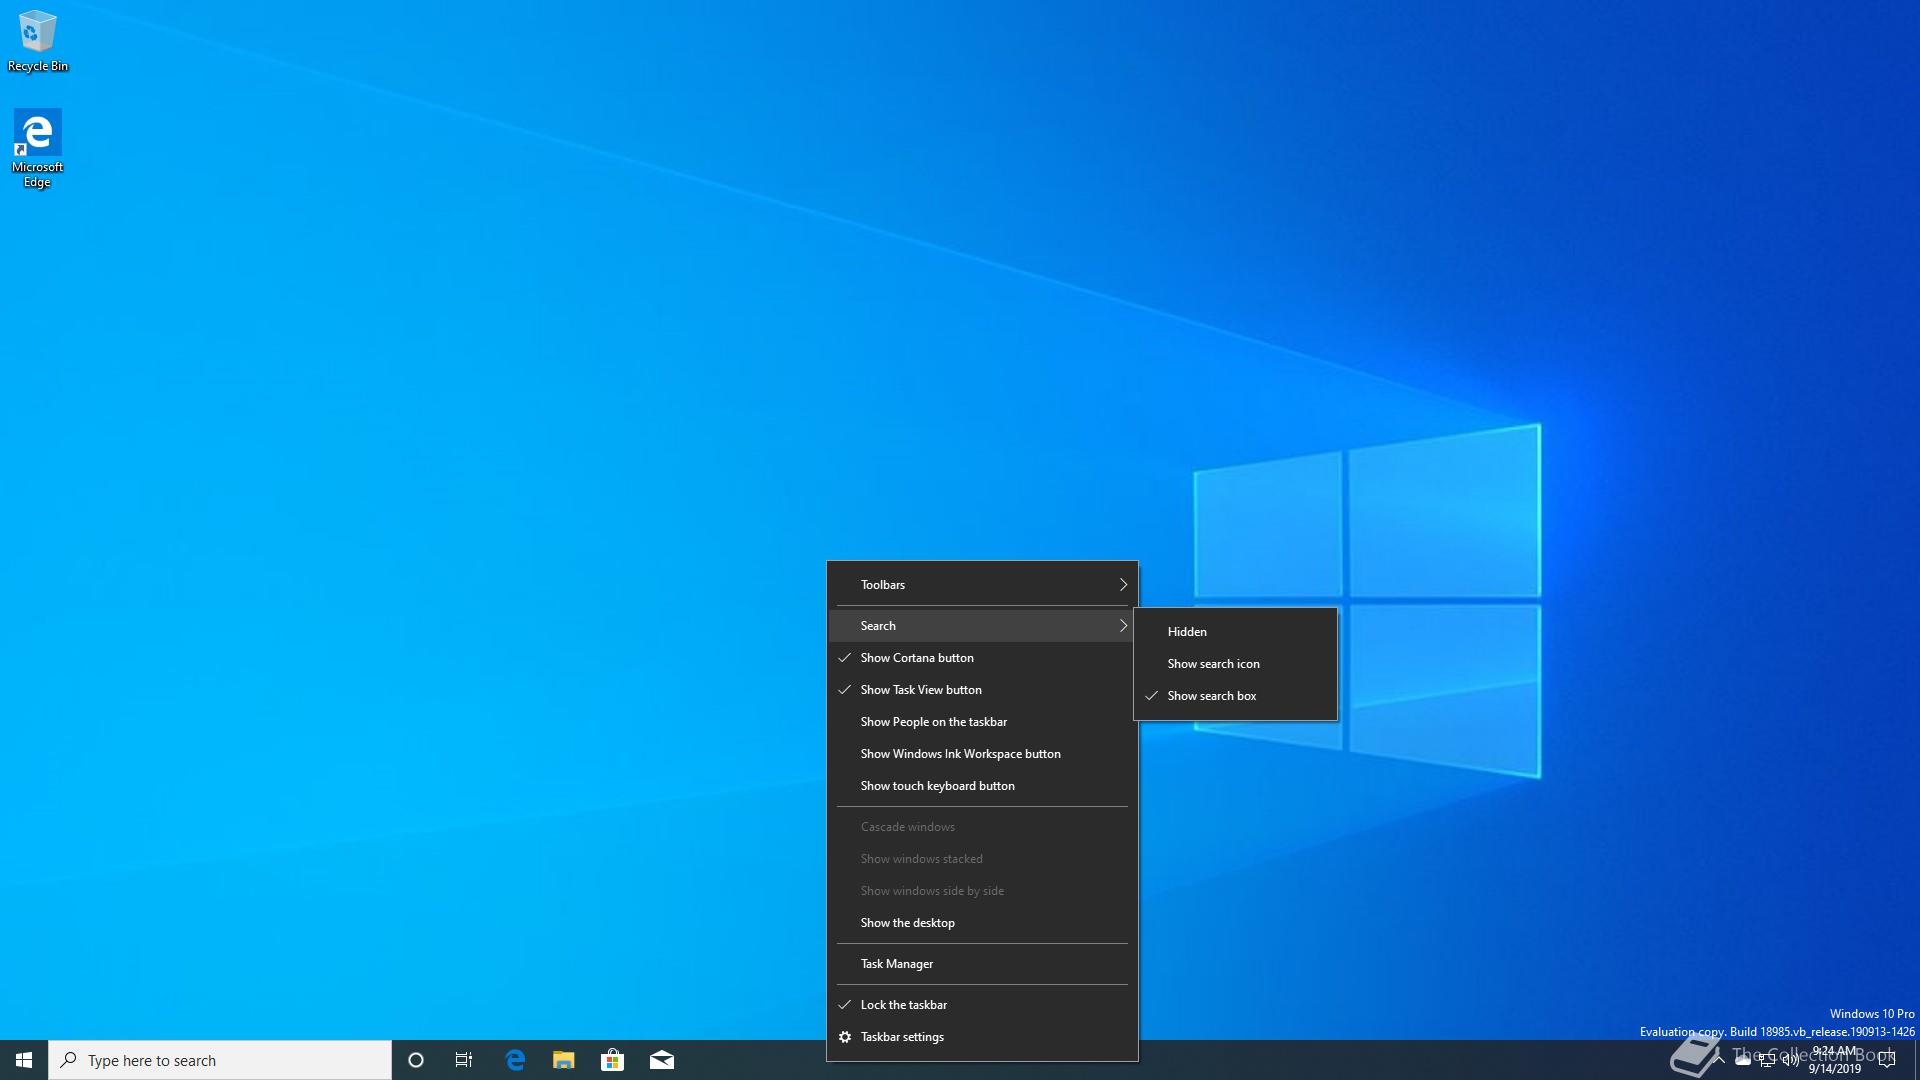Uncheck Show Cortana button

(x=983, y=658)
